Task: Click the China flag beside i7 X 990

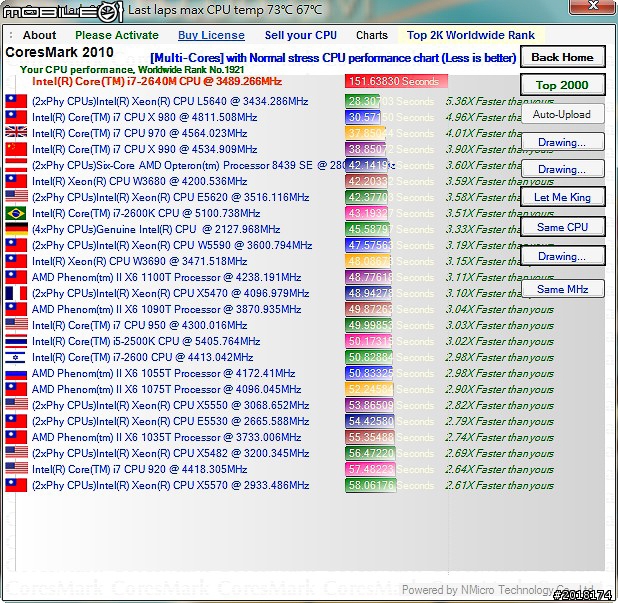Action: [16, 149]
